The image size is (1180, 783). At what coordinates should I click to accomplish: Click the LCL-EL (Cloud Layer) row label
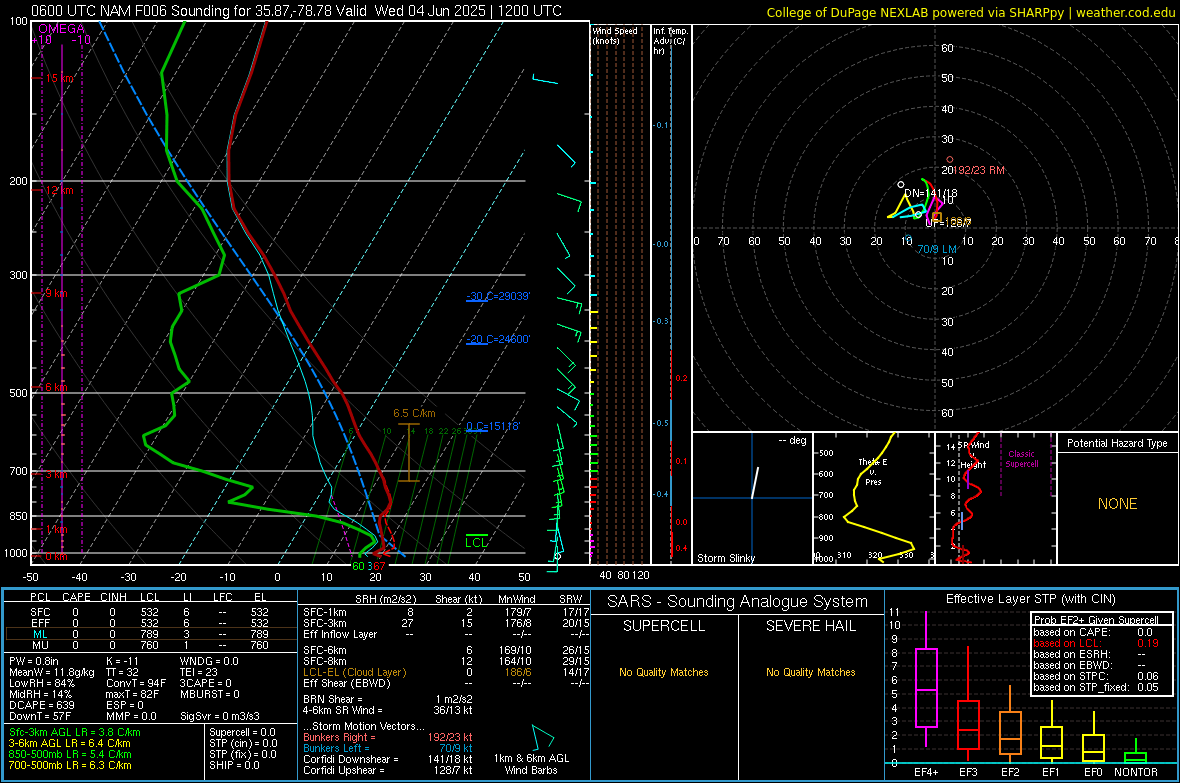[x=354, y=672]
